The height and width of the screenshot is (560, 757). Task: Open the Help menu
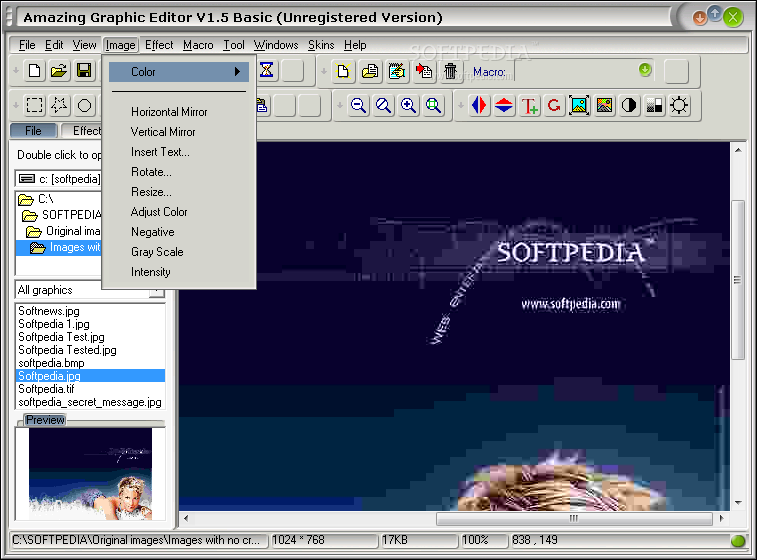pos(355,45)
